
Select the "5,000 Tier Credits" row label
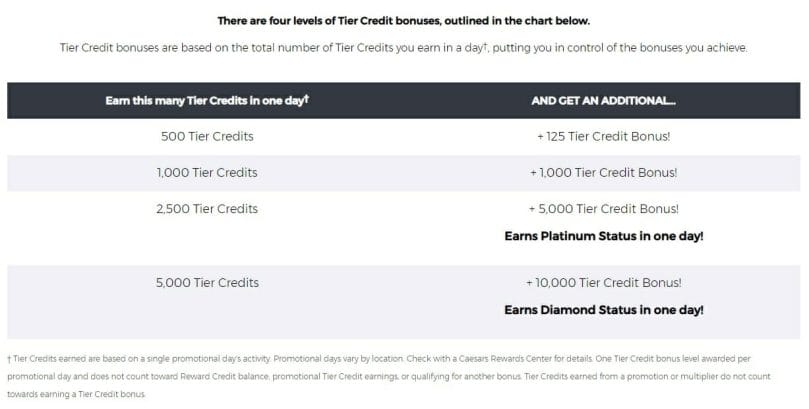tap(207, 282)
